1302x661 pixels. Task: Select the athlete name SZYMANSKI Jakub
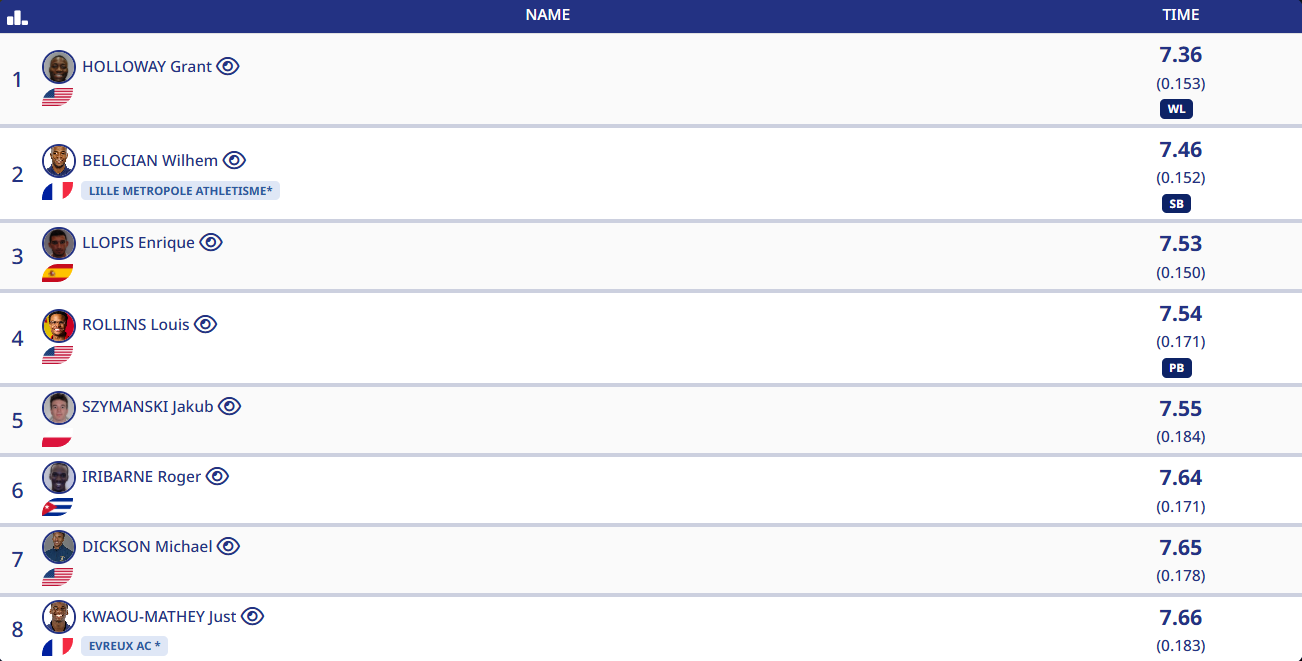click(x=147, y=407)
